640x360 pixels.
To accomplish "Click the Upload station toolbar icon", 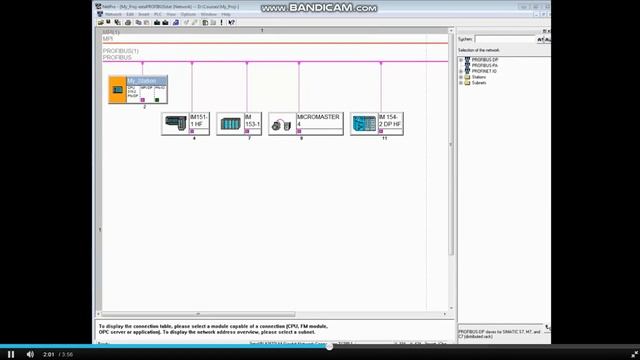I will (165, 22).
